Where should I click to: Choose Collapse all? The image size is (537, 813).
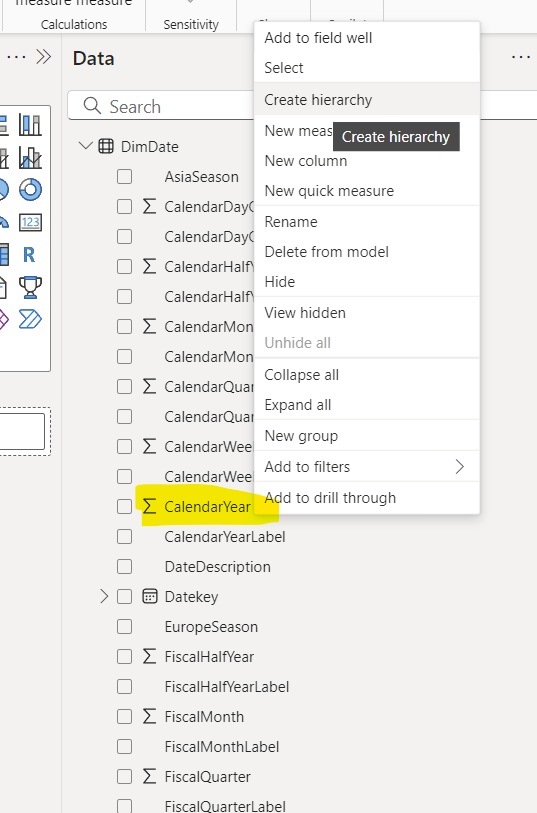pos(367,375)
